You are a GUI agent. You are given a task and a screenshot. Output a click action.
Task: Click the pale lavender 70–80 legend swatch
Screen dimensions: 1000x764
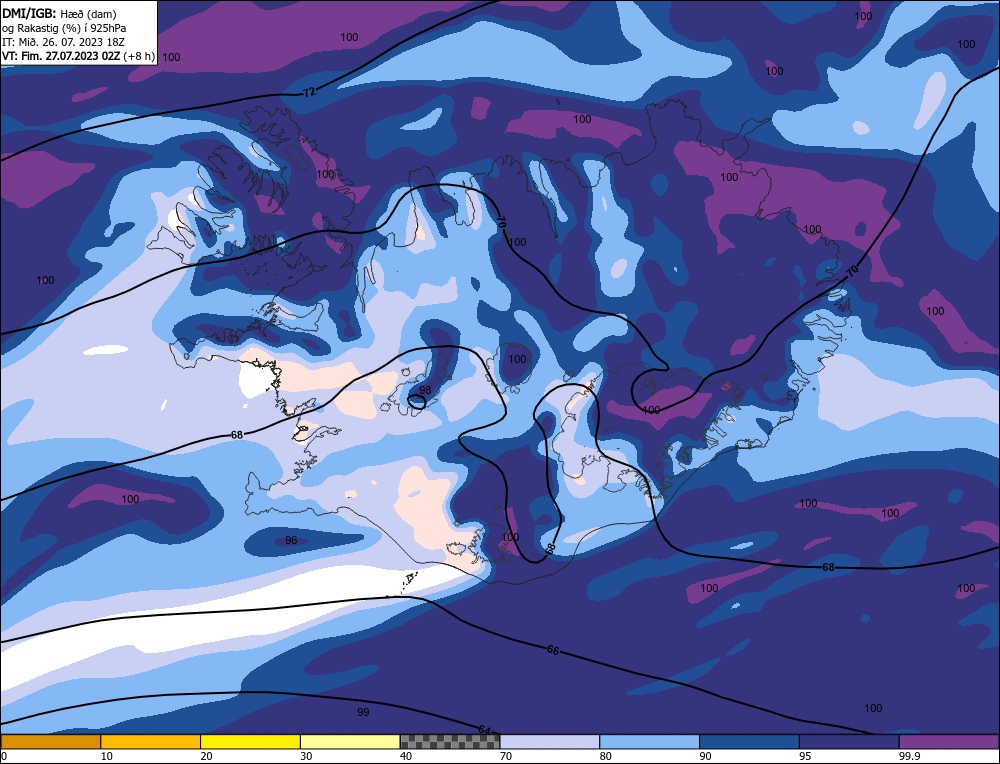(550, 741)
